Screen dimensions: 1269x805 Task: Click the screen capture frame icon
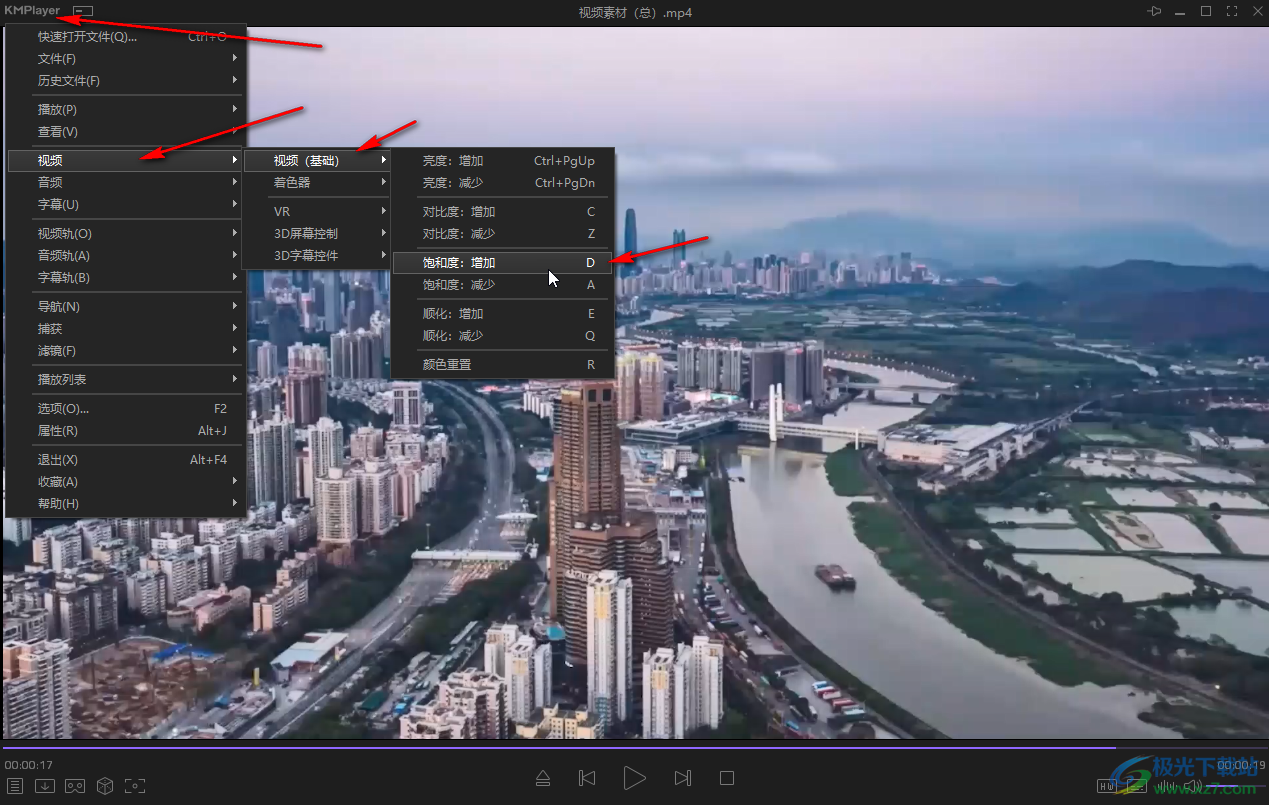pyautogui.click(x=135, y=786)
